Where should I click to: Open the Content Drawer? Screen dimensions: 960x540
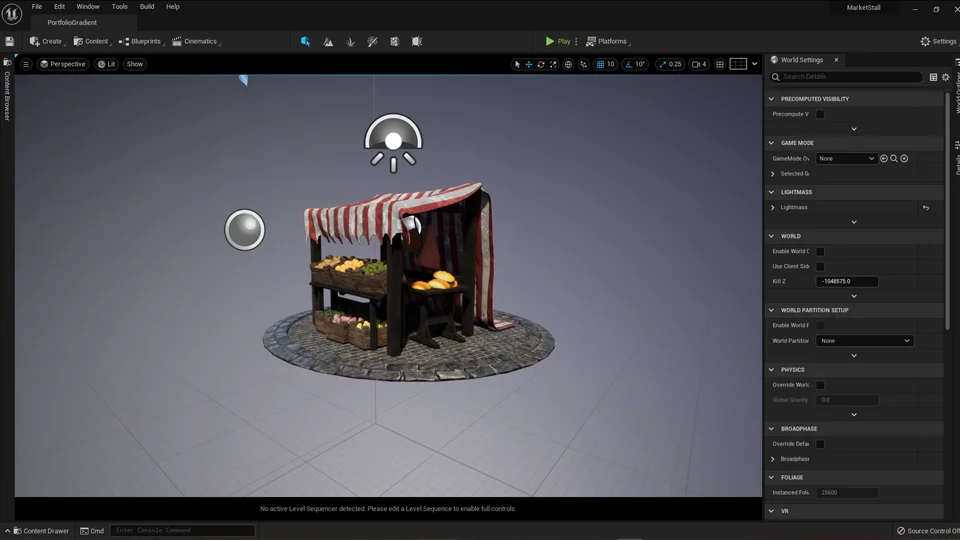[41, 531]
